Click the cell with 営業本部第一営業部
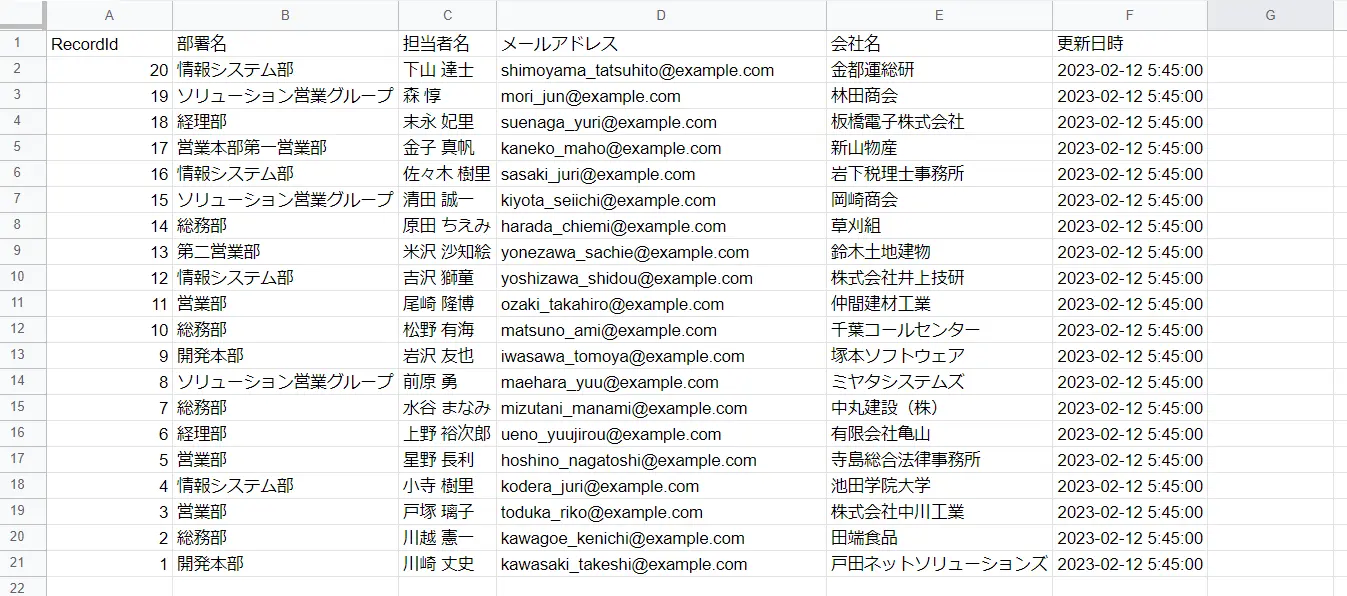 point(285,148)
